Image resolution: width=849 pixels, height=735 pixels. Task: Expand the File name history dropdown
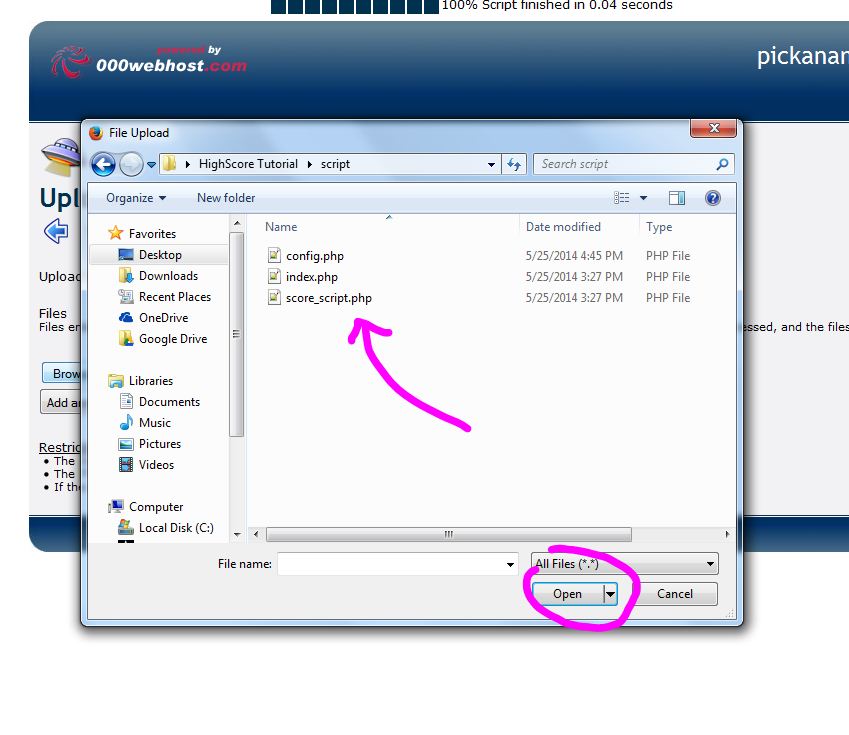[x=511, y=565]
